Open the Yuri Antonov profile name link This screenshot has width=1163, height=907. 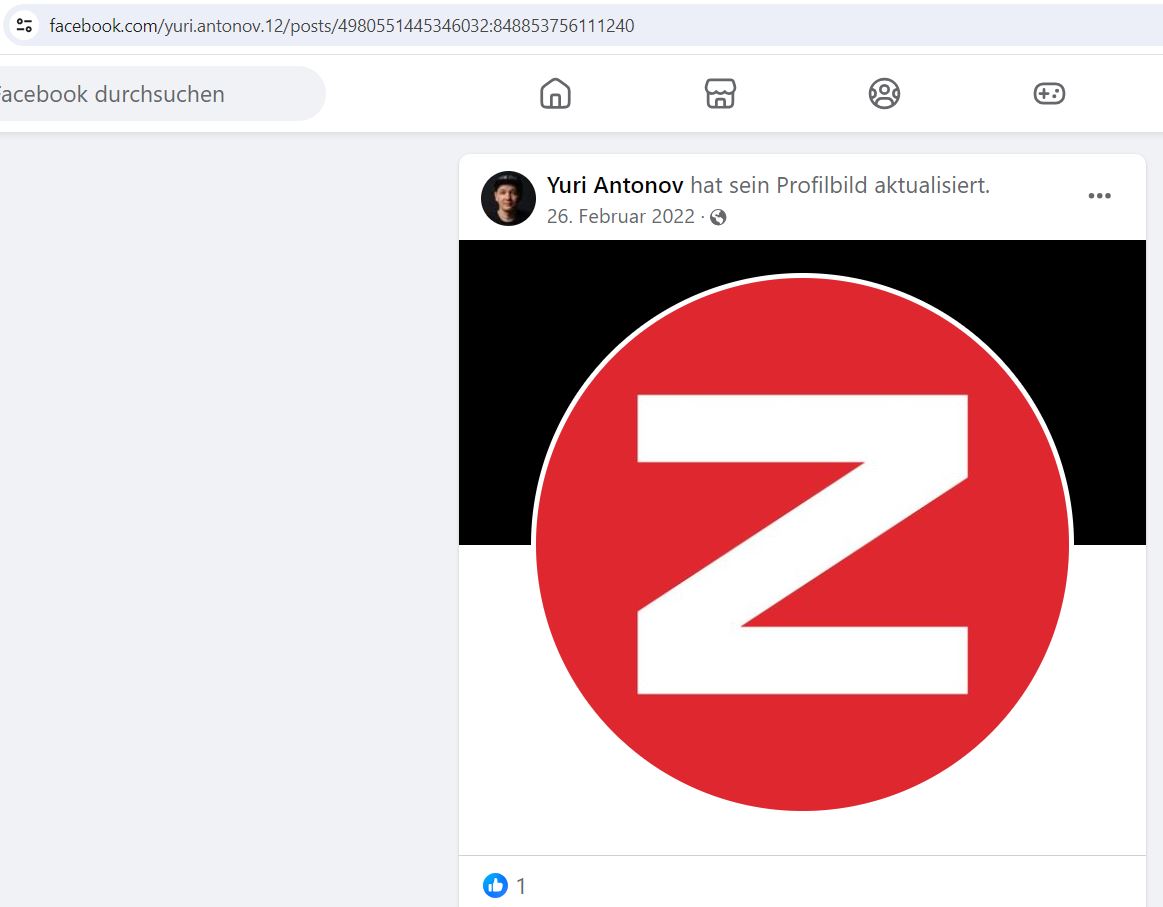coord(615,185)
